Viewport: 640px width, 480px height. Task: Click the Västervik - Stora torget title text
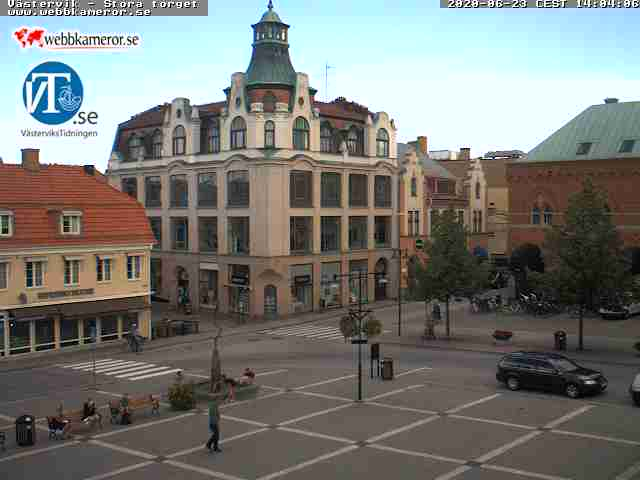point(103,4)
